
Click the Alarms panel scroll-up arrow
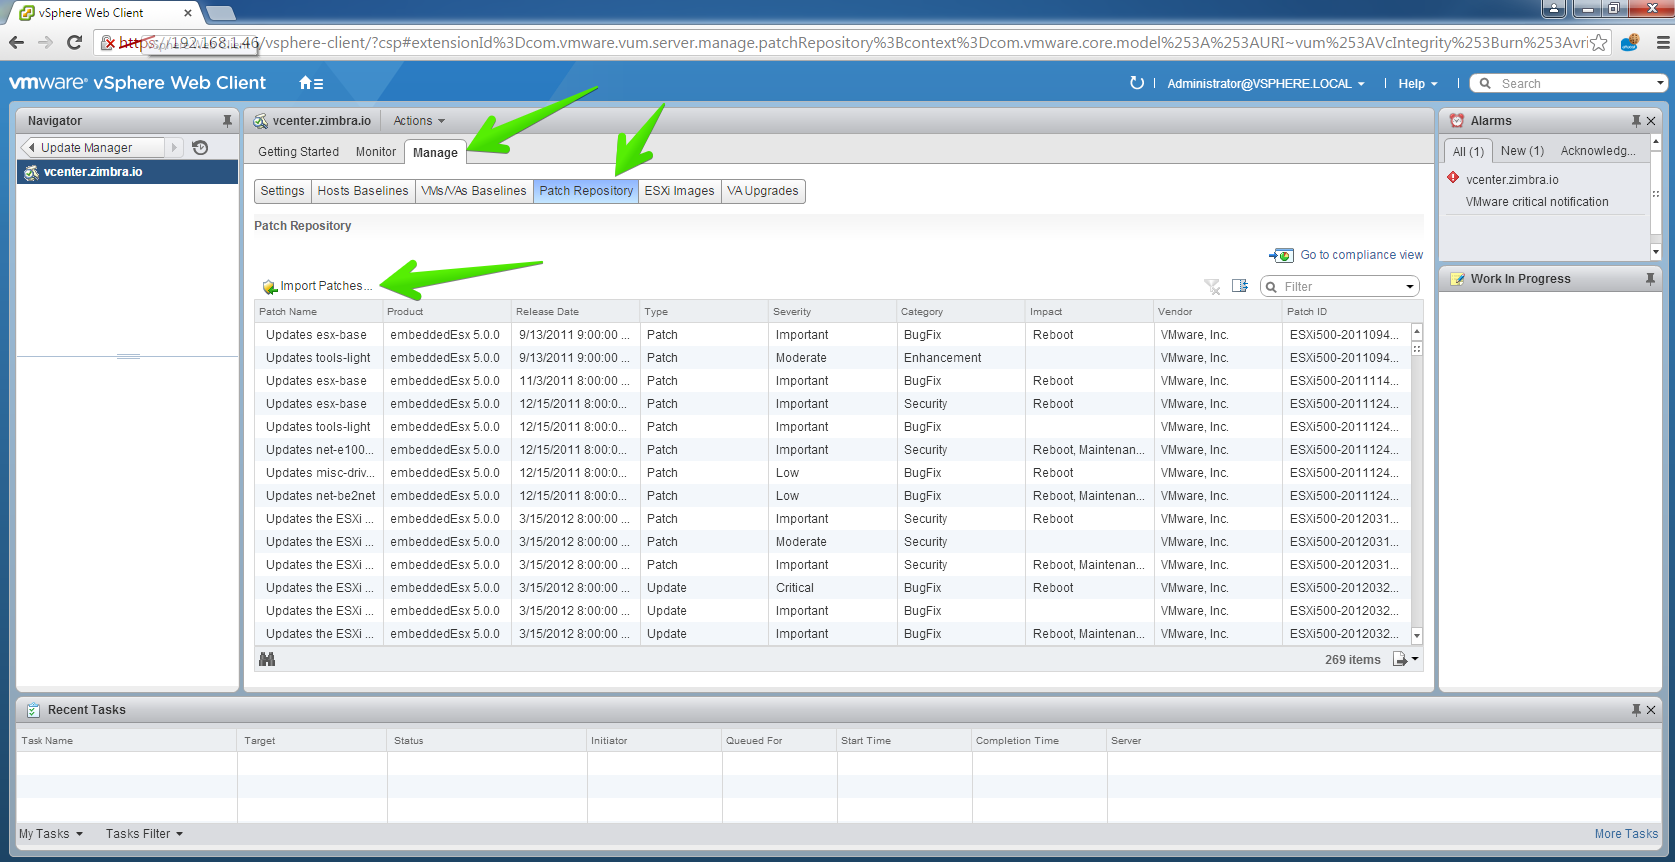pos(1655,142)
